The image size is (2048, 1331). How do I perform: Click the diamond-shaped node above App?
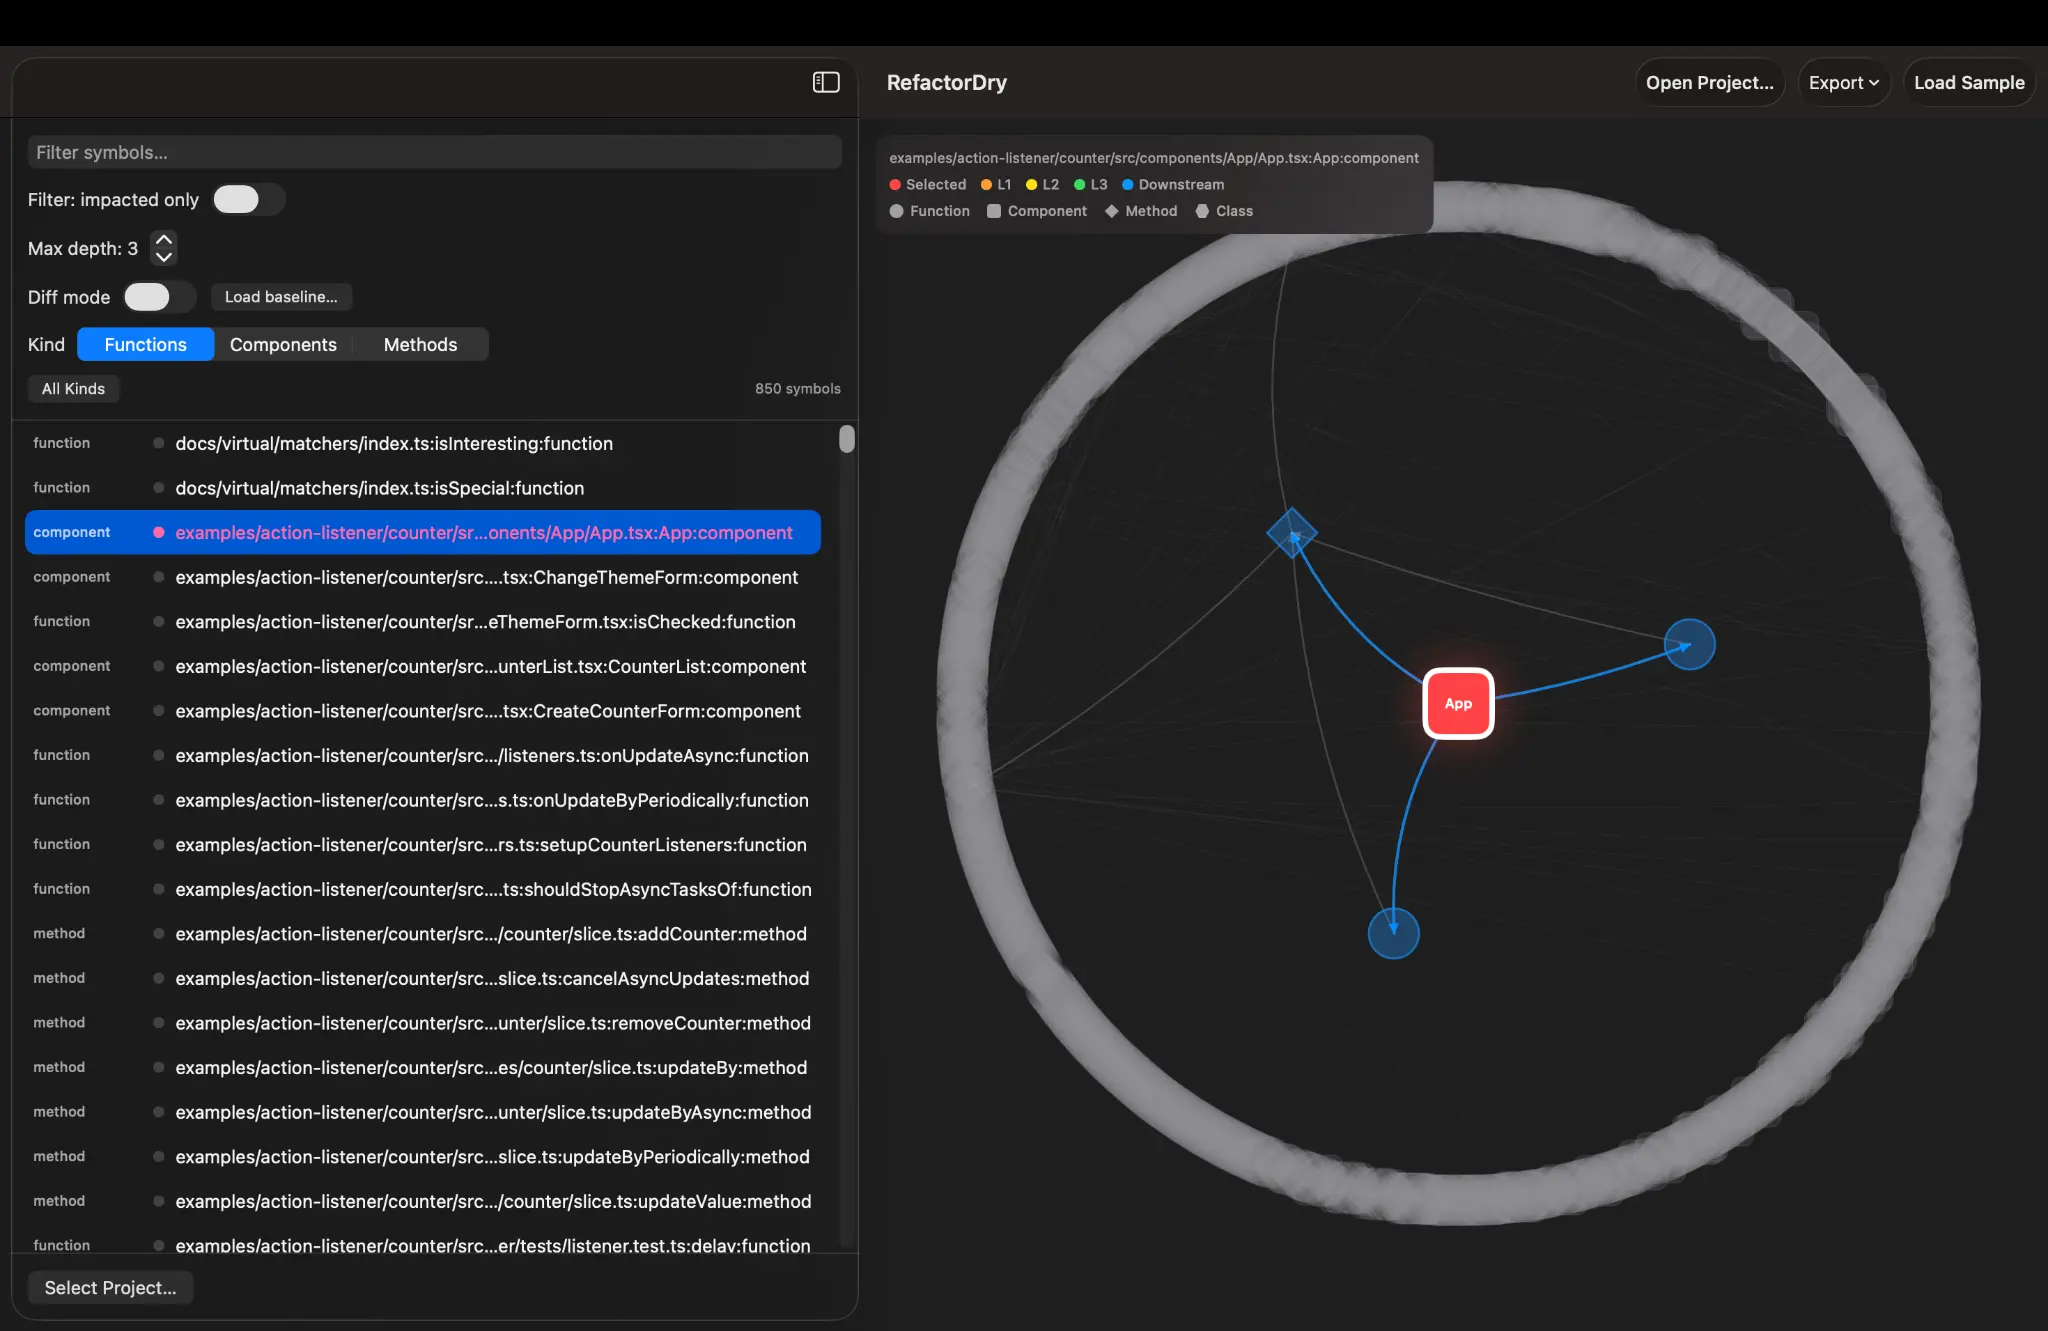coord(1292,532)
